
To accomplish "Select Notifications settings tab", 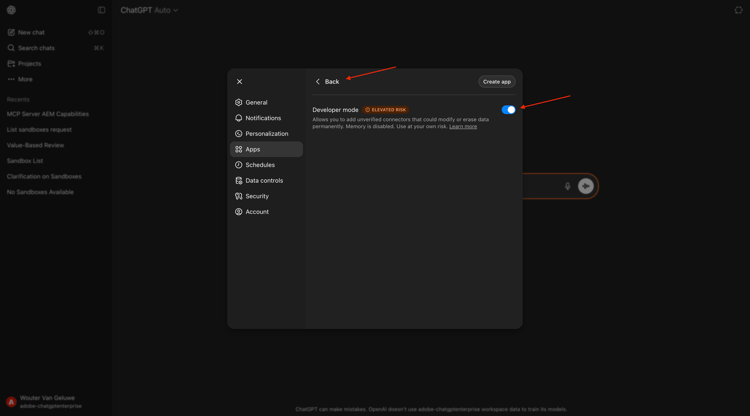I will pos(266,118).
